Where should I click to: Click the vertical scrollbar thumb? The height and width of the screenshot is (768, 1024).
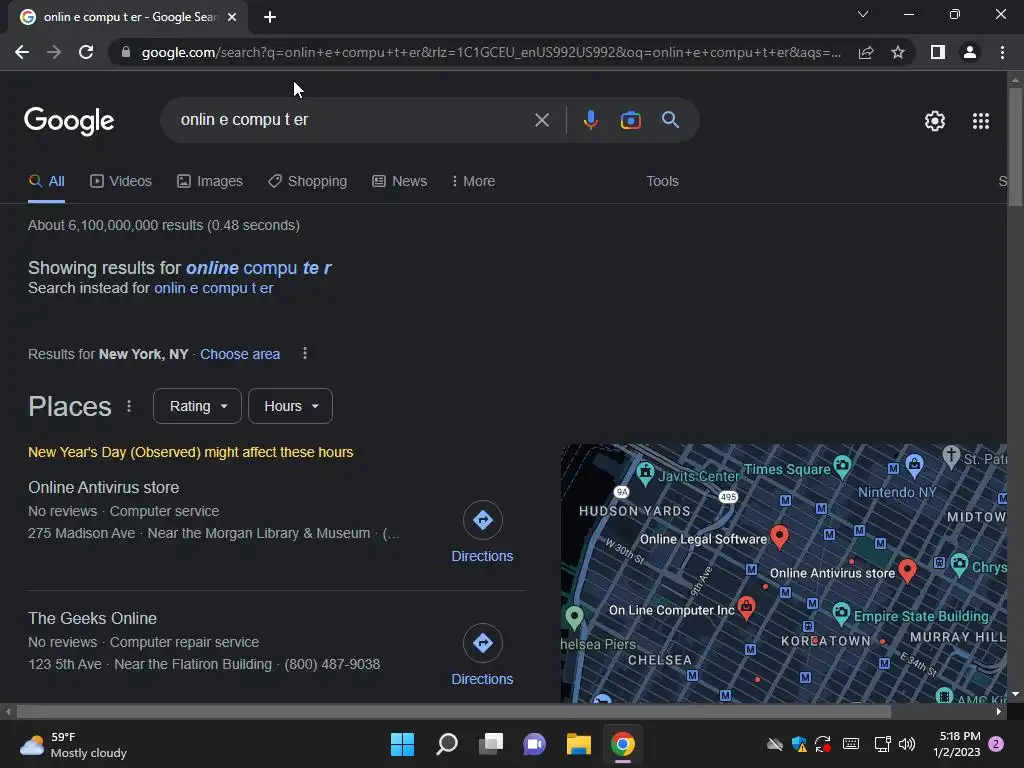coord(1015,148)
